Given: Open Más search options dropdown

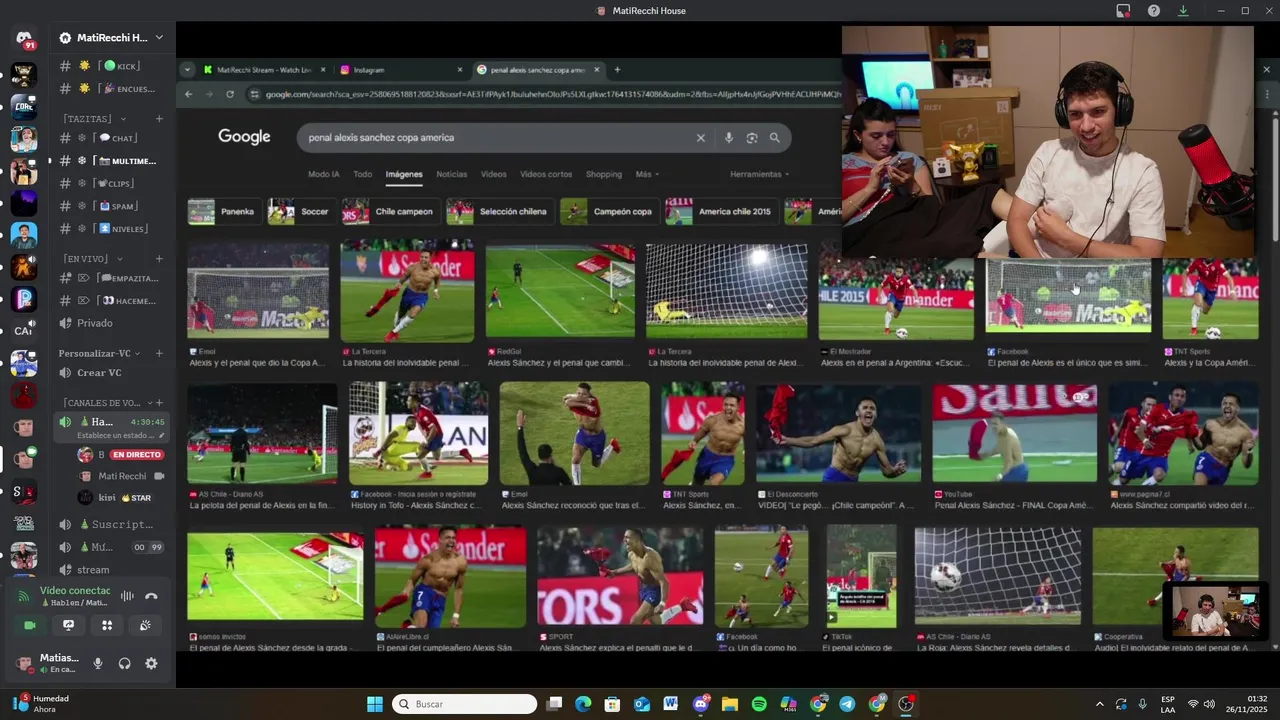Looking at the screenshot, I should [x=647, y=174].
